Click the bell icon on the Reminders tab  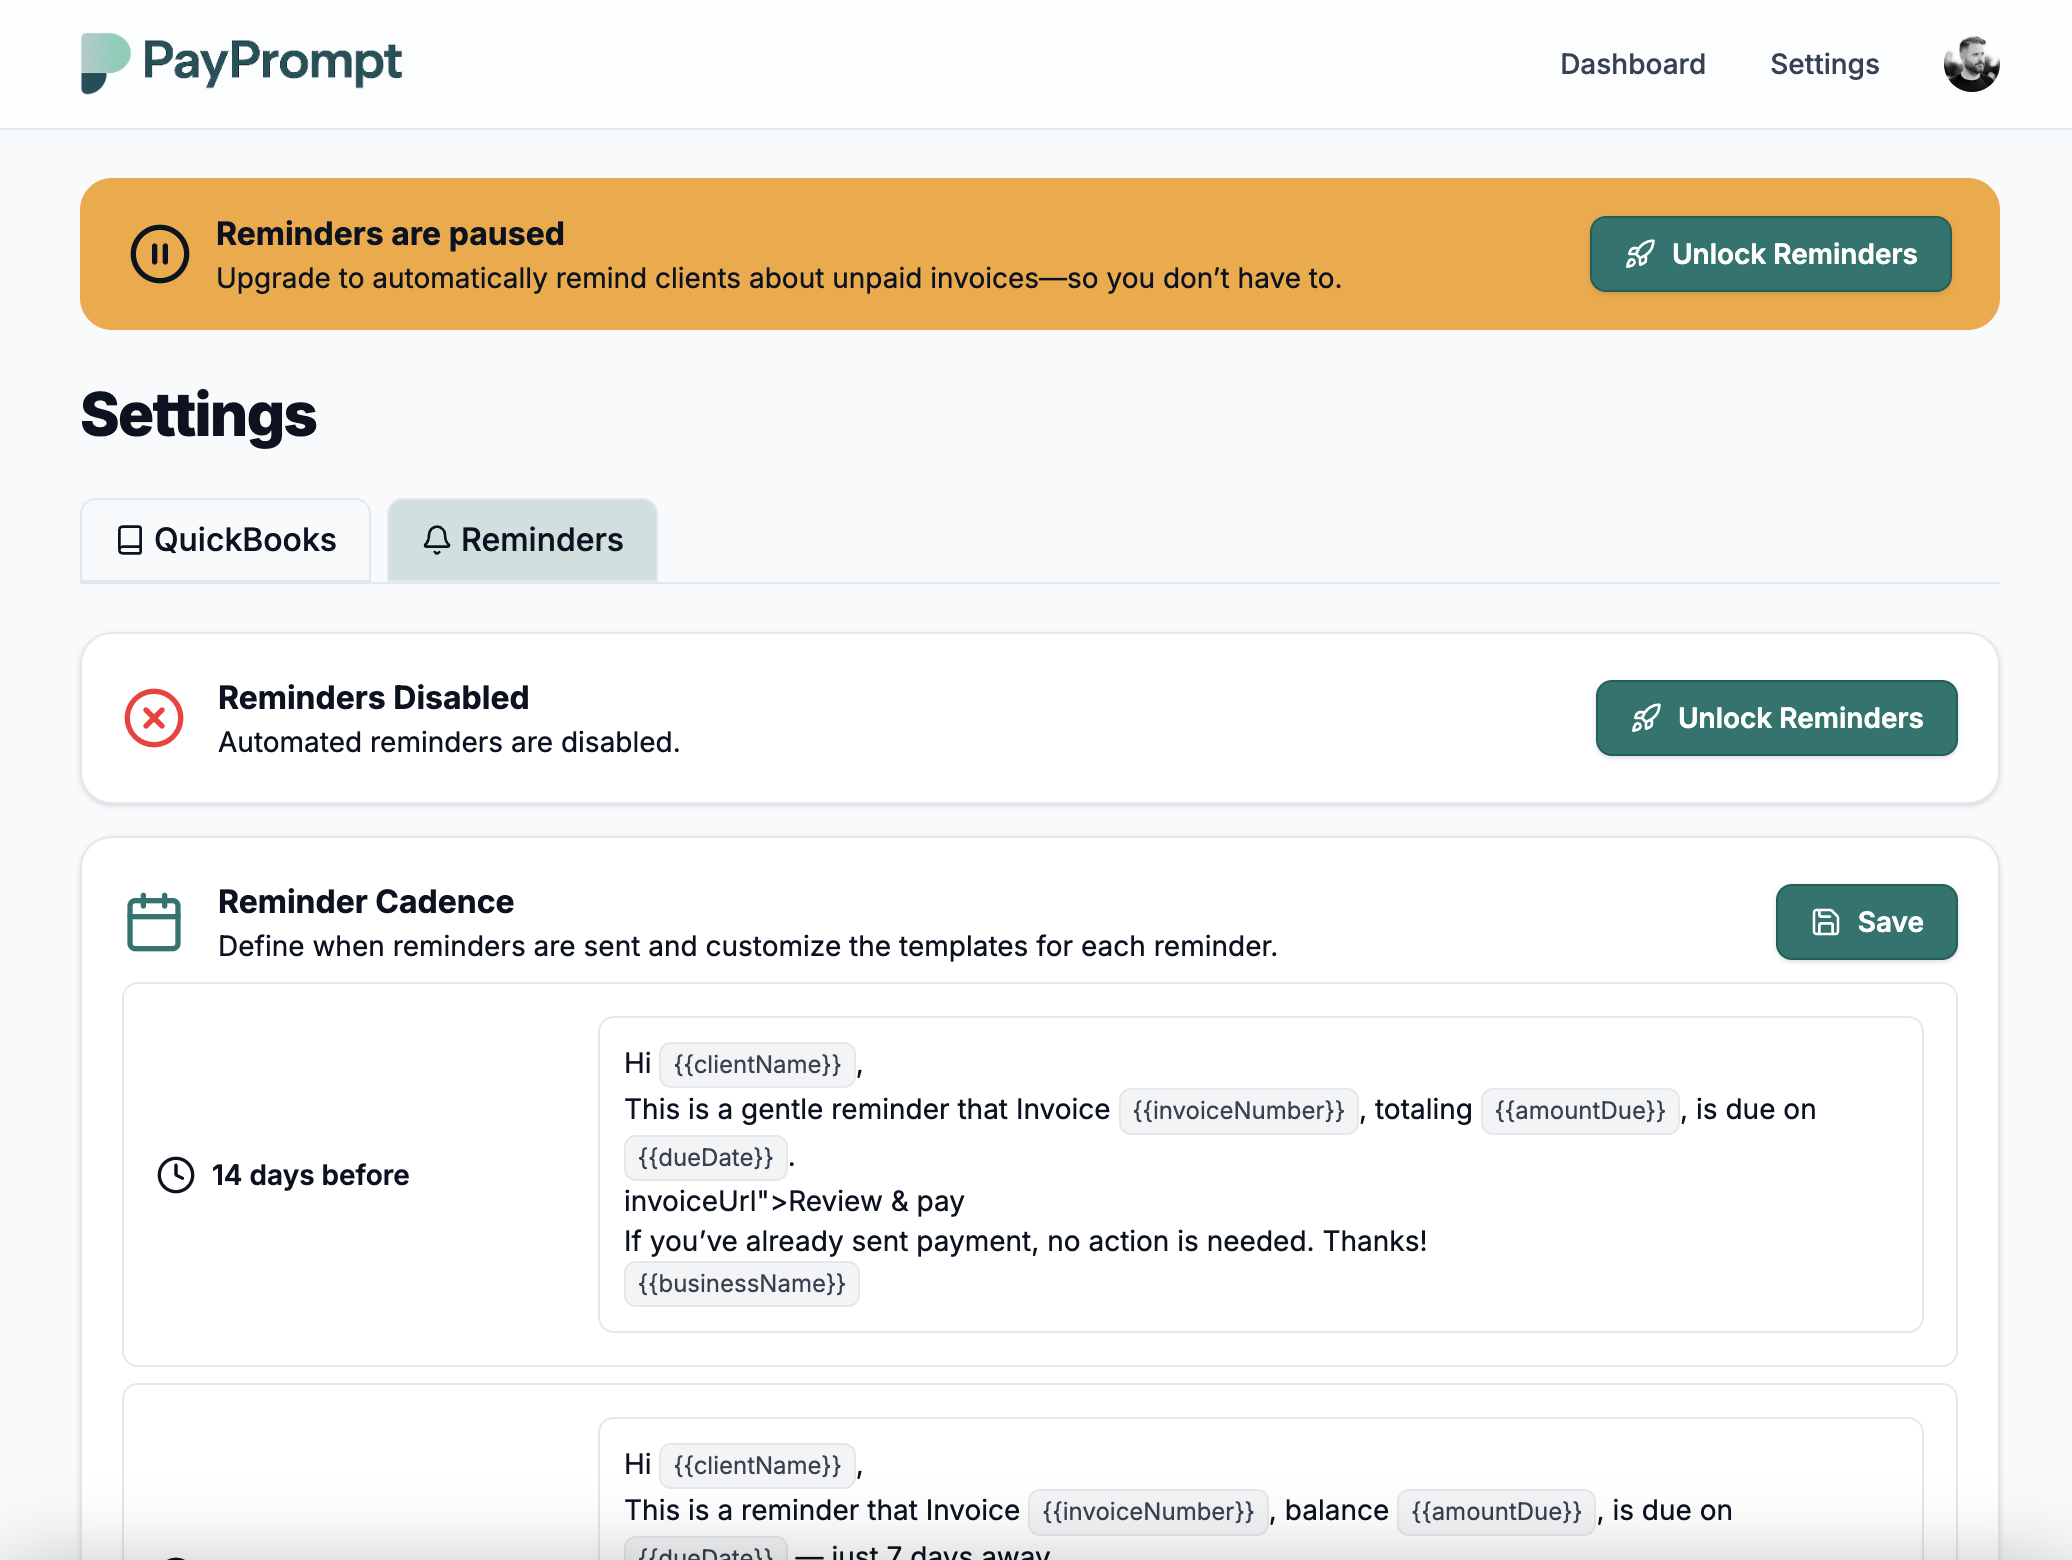[436, 540]
